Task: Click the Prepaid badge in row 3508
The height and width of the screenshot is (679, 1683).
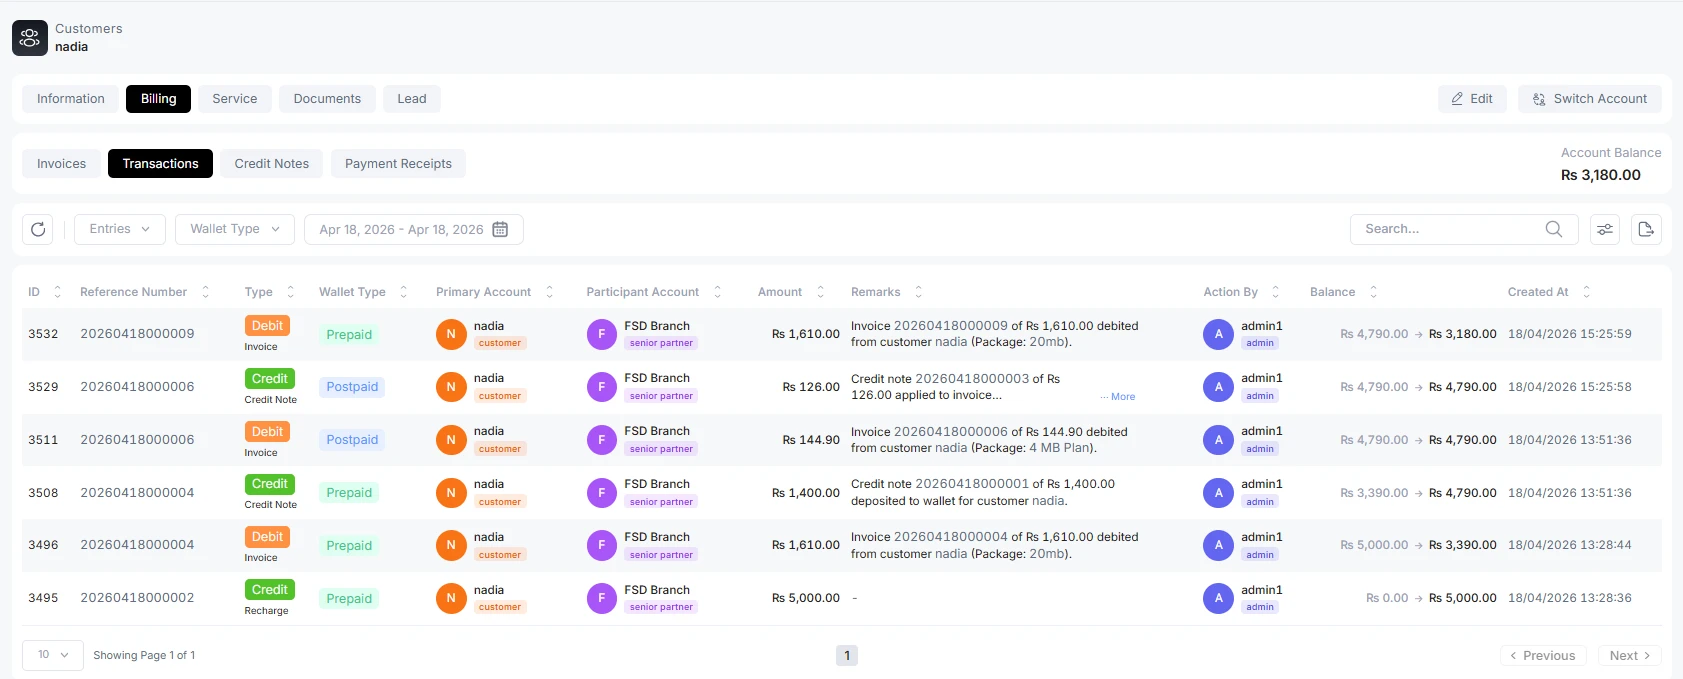Action: pyautogui.click(x=349, y=493)
